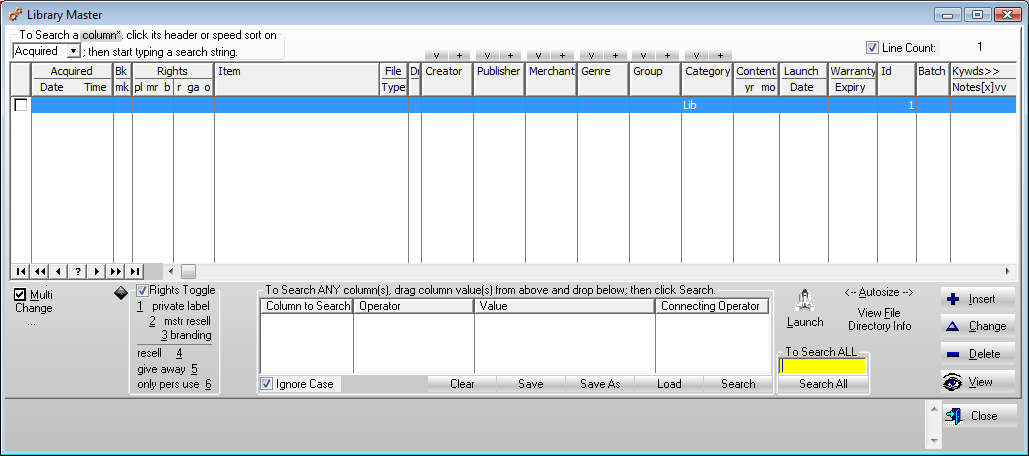Click View File Directory Info
1029x456 pixels.
click(x=879, y=320)
